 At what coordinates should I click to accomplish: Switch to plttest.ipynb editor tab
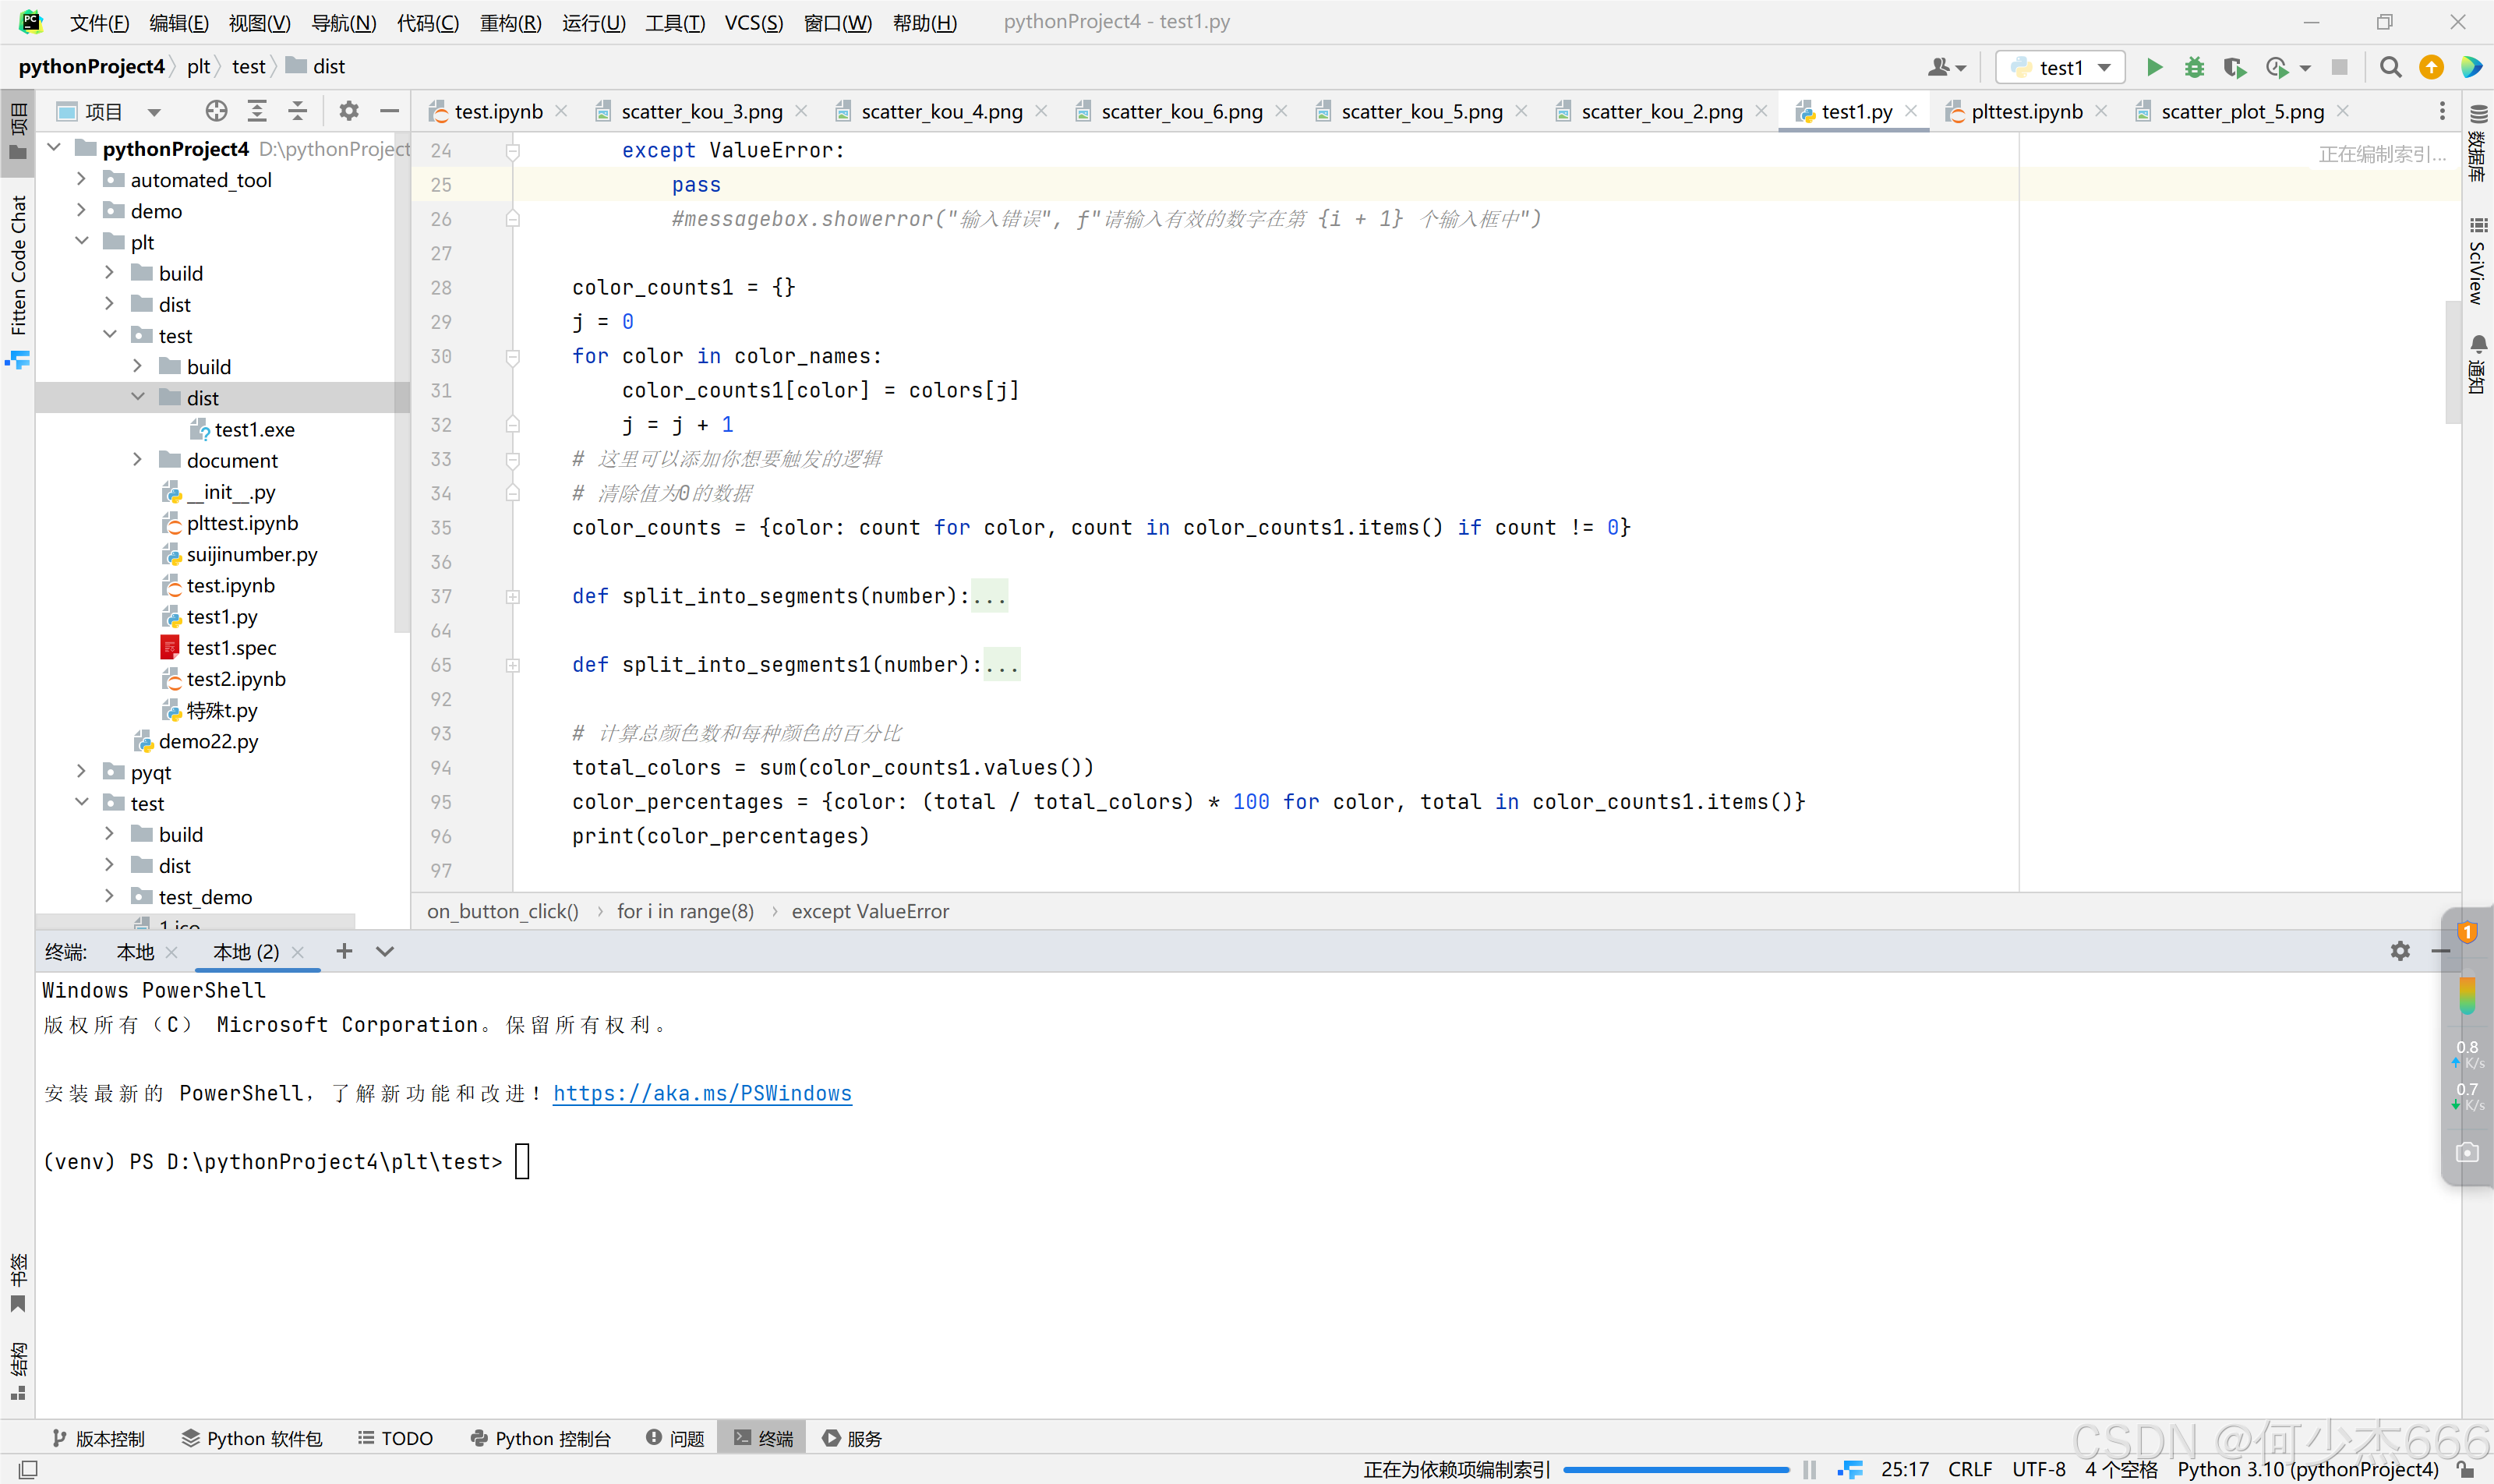[2025, 111]
